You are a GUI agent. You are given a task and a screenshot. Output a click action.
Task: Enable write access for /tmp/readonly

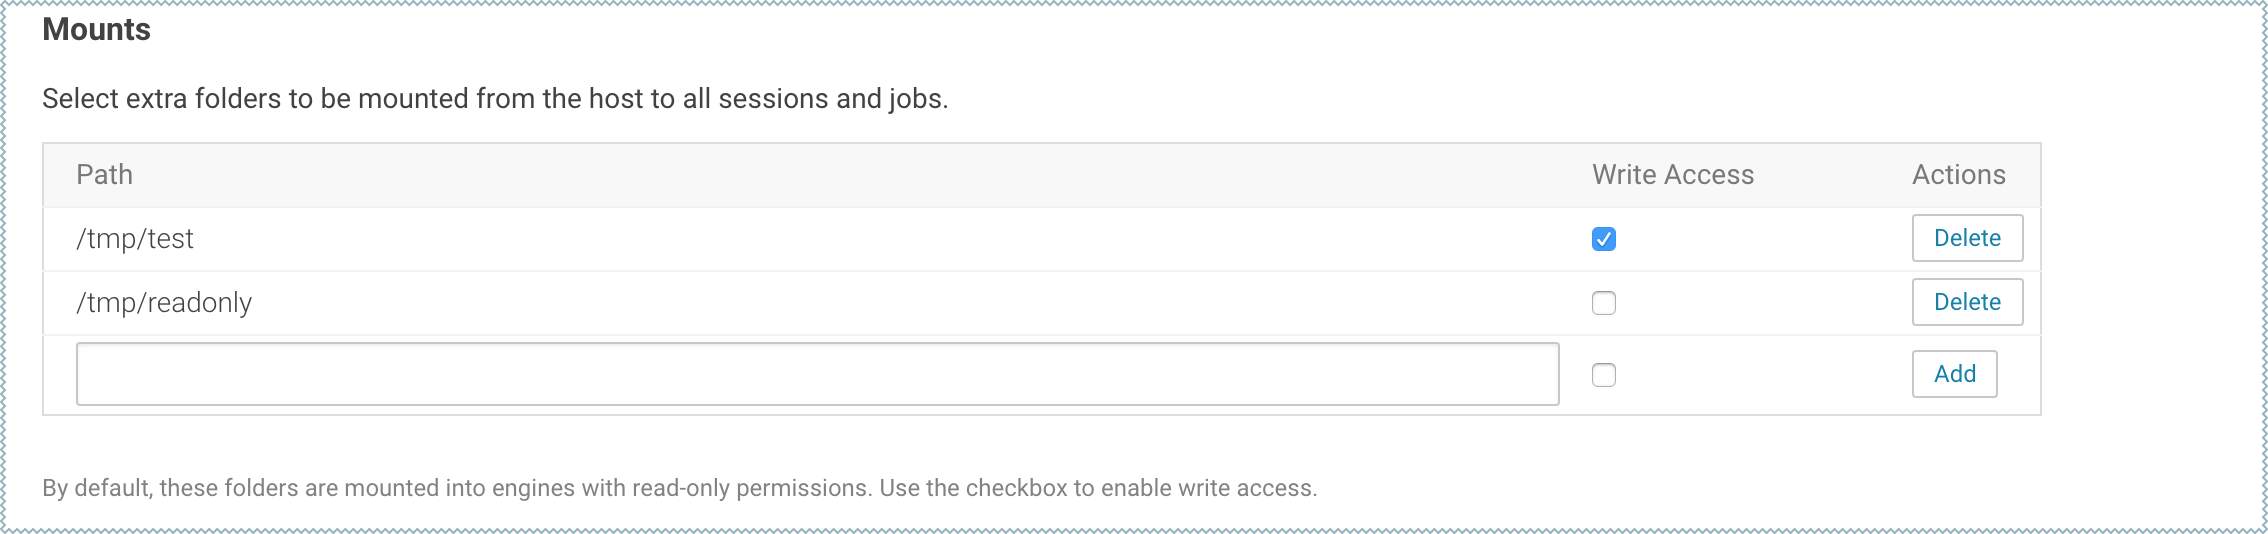tap(1603, 303)
